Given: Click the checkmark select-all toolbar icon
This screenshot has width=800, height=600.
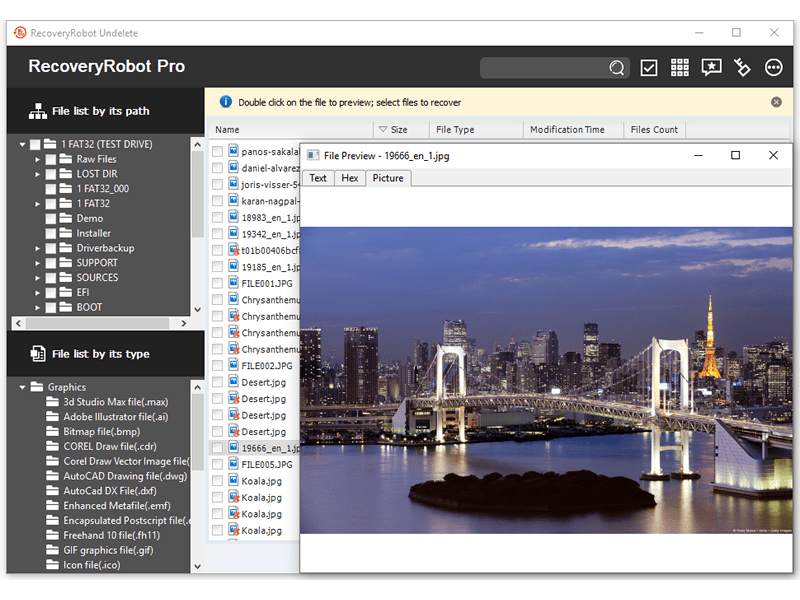Looking at the screenshot, I should (649, 68).
